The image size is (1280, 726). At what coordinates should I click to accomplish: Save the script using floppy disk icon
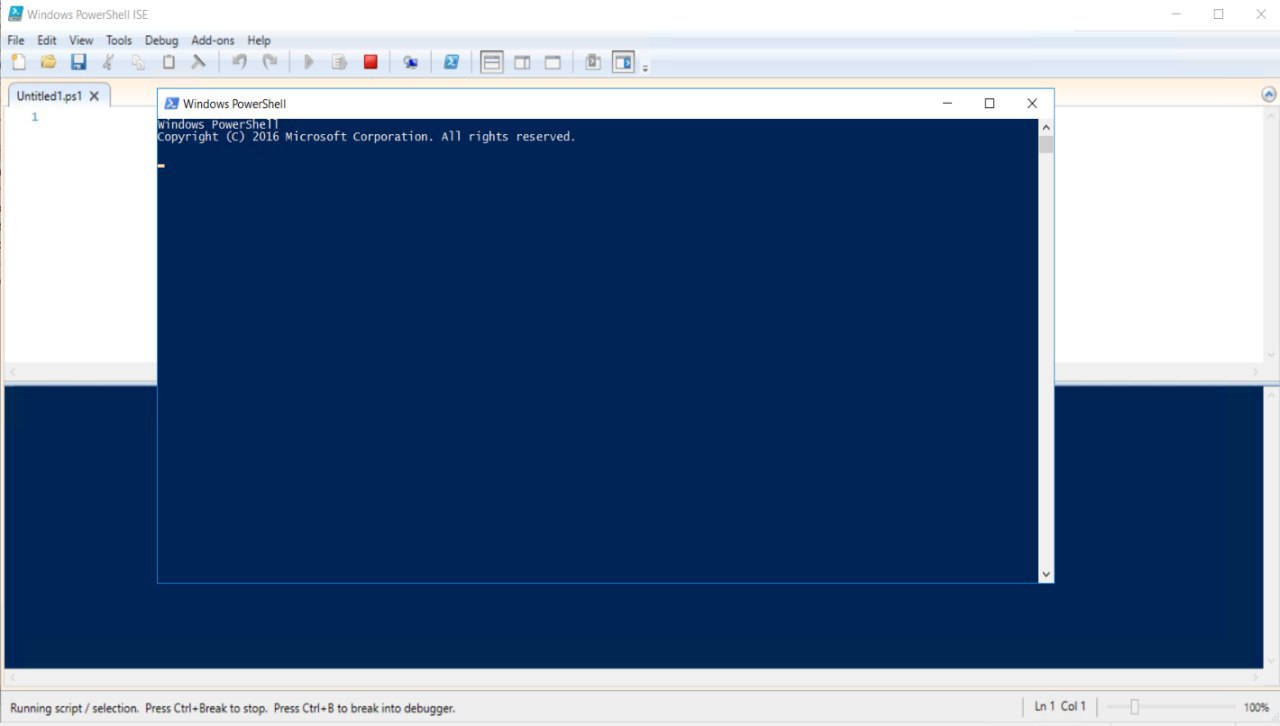(x=78, y=62)
